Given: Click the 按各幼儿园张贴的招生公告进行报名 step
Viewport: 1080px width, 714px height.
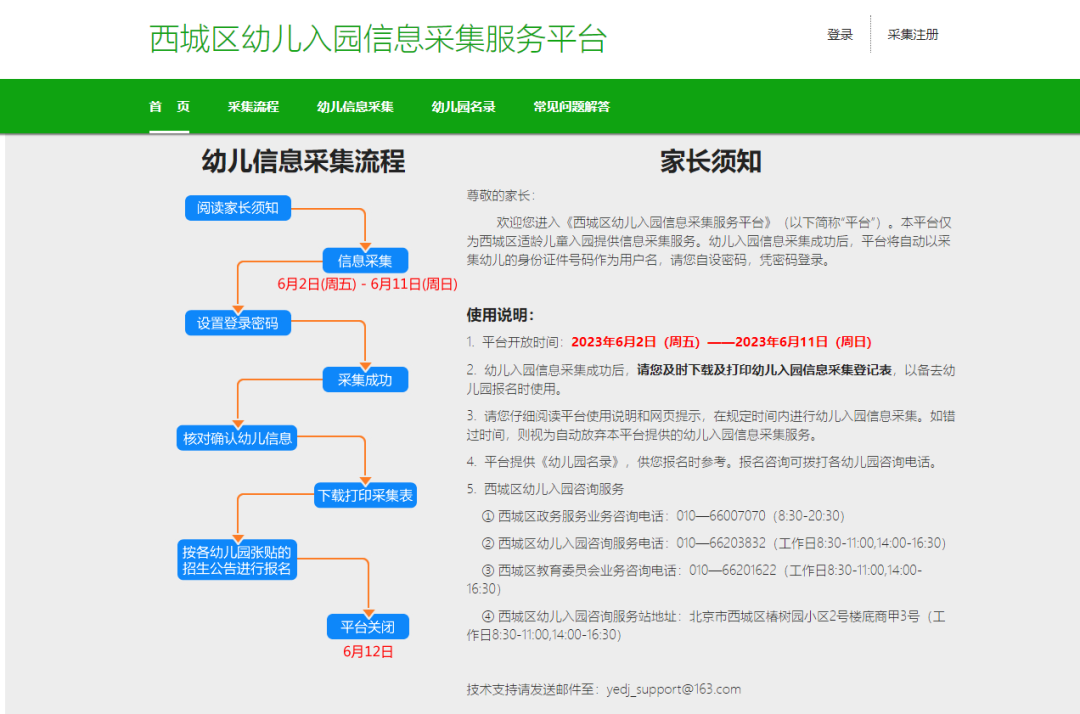Looking at the screenshot, I should (237, 560).
